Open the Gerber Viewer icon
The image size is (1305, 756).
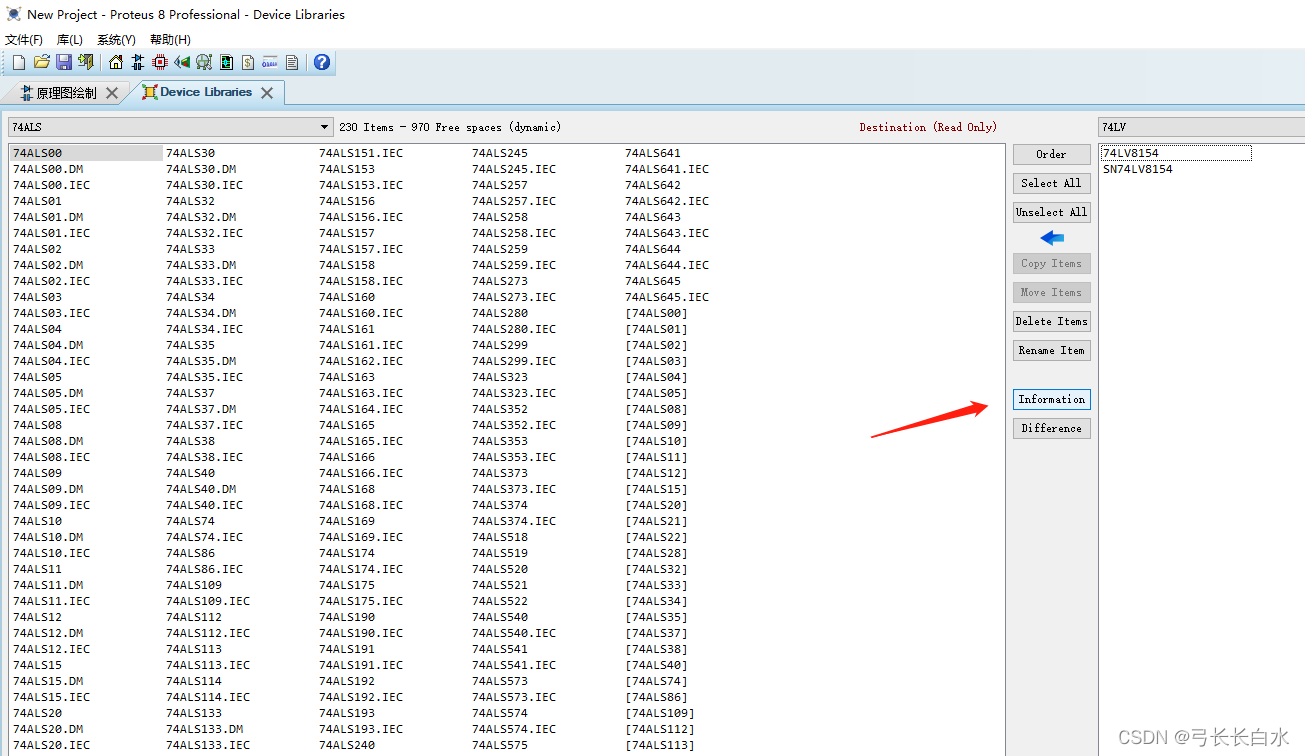pyautogui.click(x=204, y=62)
